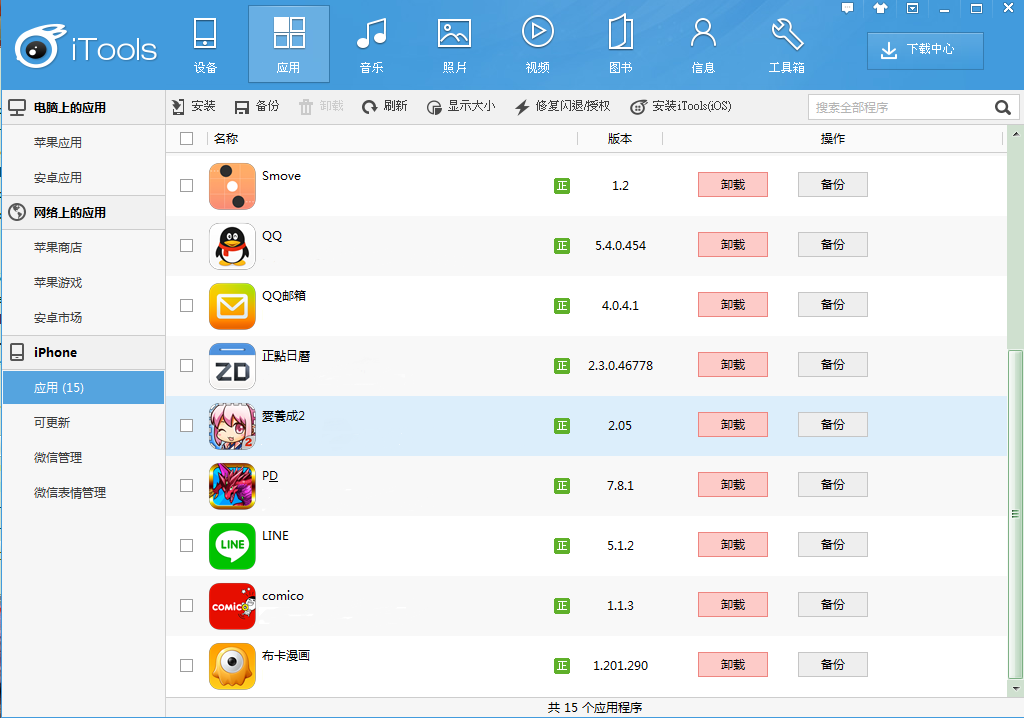1024x718 pixels.
Task: Check the QQ邮箱 row checkbox
Action: click(x=187, y=306)
